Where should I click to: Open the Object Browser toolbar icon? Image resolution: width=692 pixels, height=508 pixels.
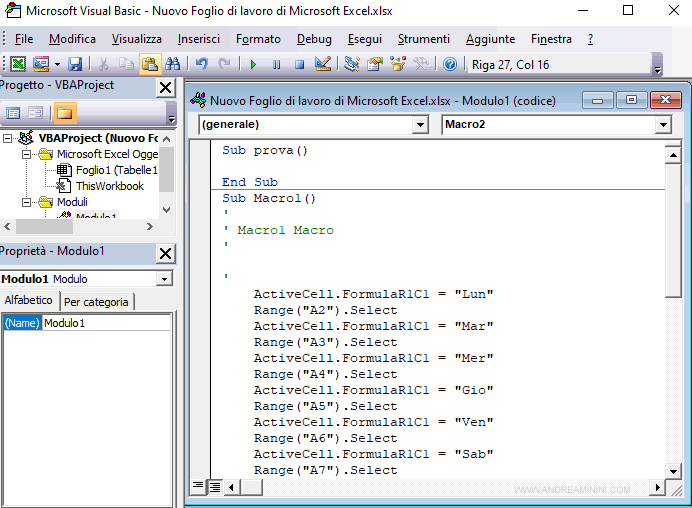tap(398, 64)
